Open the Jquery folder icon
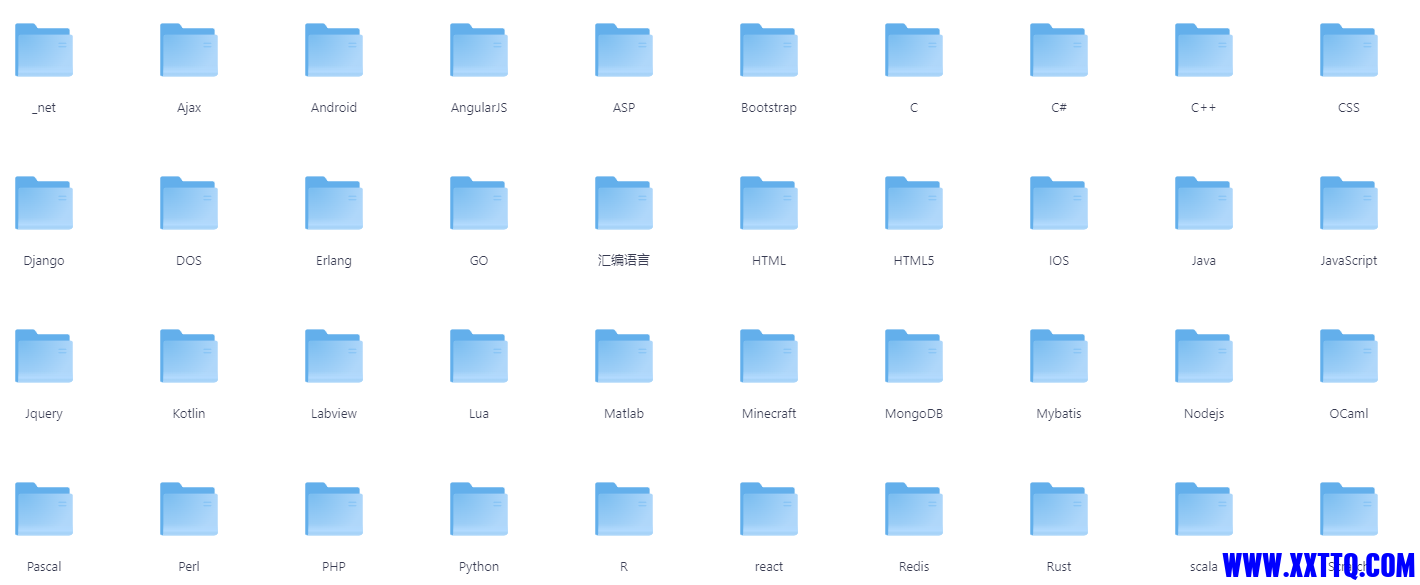Viewport: 1420px width, 585px height. (x=44, y=356)
